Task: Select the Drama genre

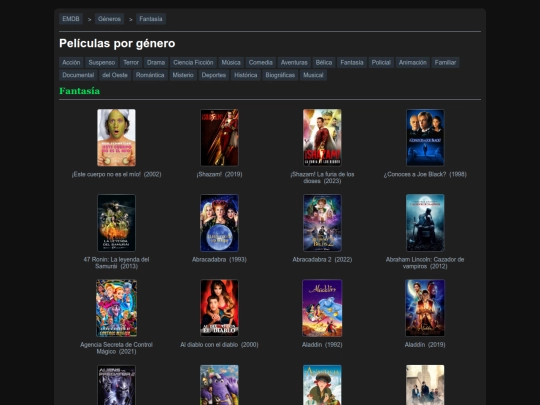Action: [156, 63]
